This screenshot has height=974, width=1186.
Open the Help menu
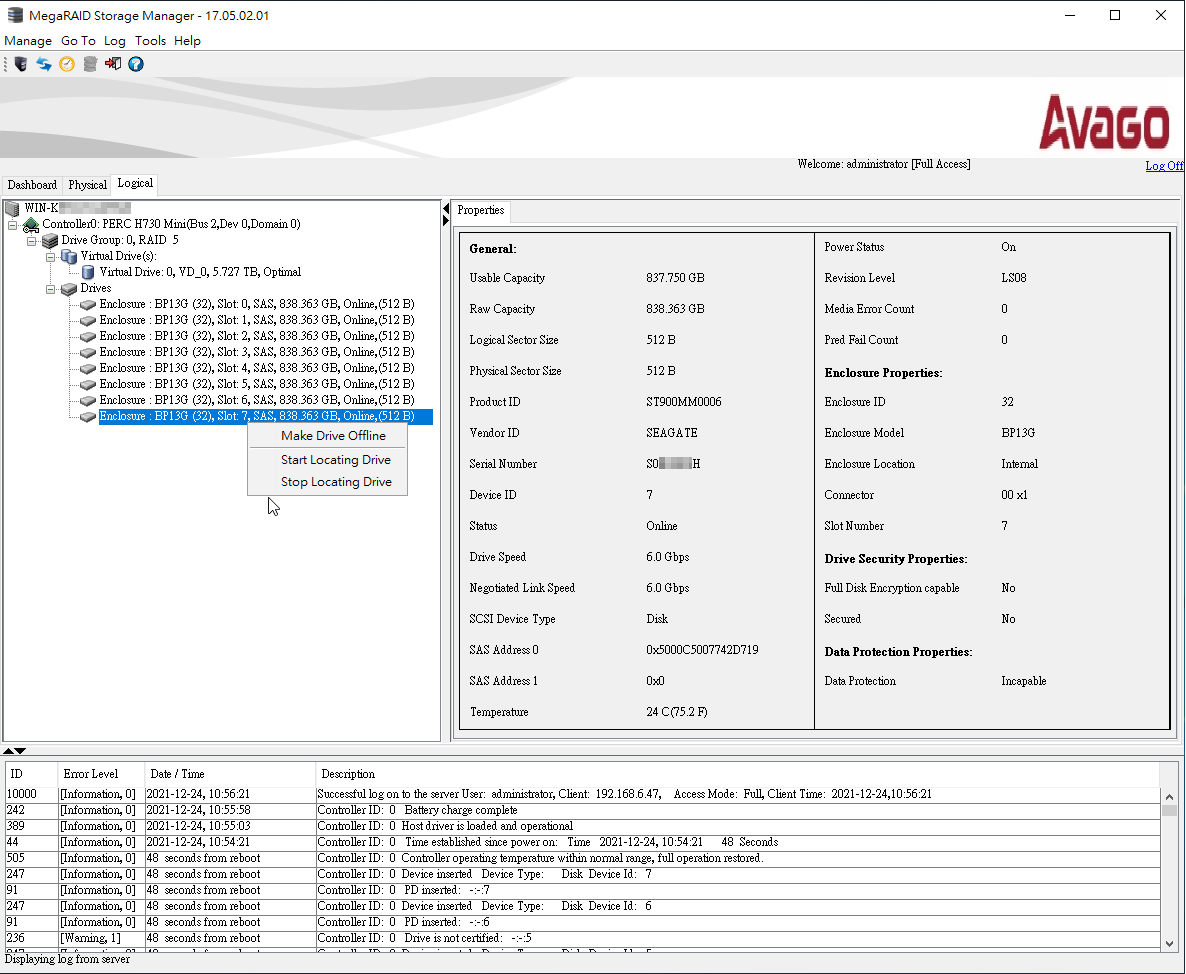click(187, 41)
